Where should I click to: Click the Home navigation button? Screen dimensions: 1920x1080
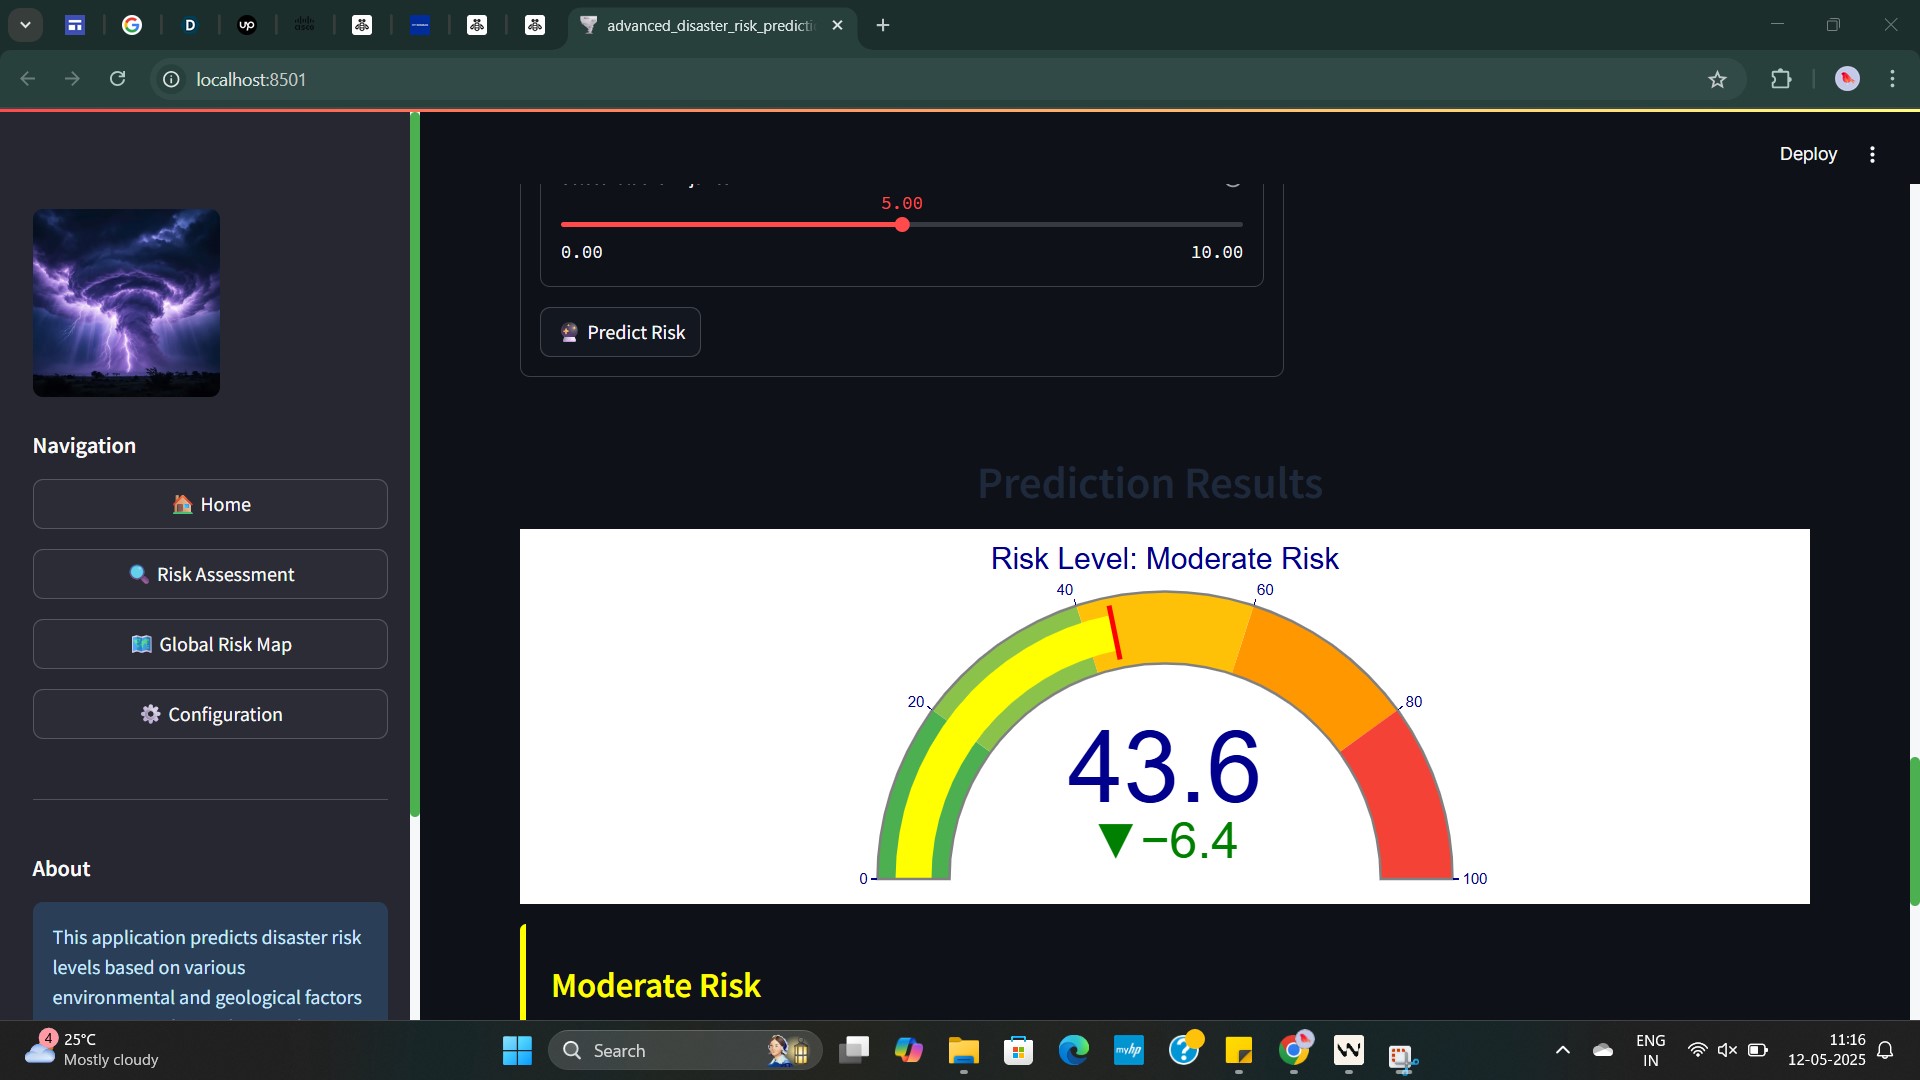tap(210, 504)
